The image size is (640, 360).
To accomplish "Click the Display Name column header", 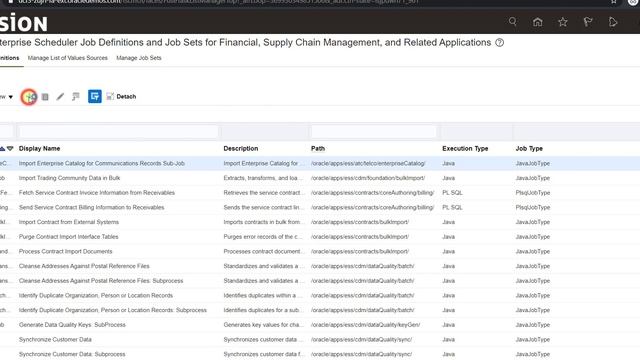I will click(x=40, y=149).
